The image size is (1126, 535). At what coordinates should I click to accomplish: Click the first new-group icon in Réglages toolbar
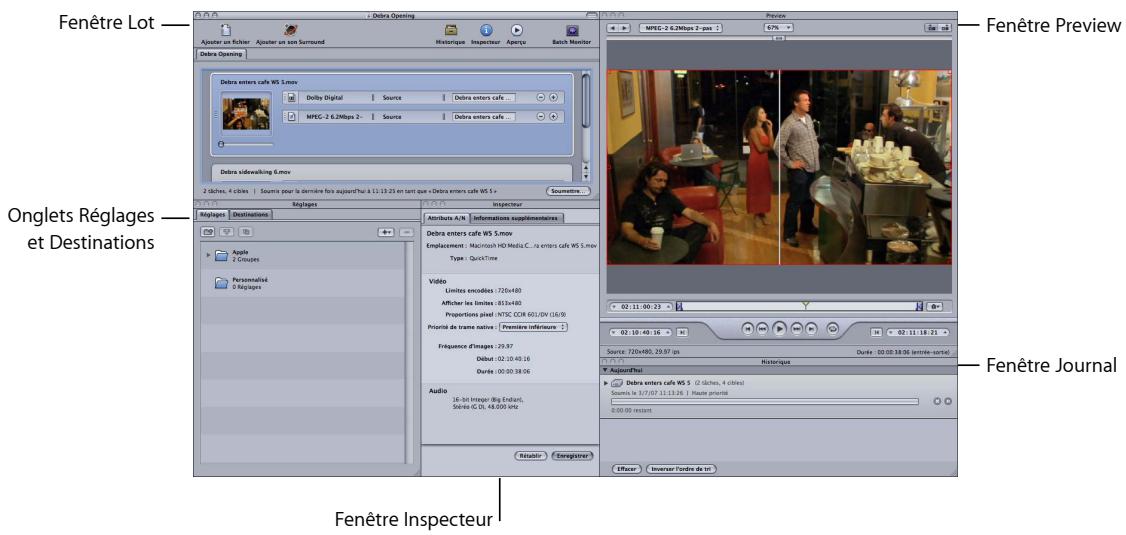coord(209,233)
